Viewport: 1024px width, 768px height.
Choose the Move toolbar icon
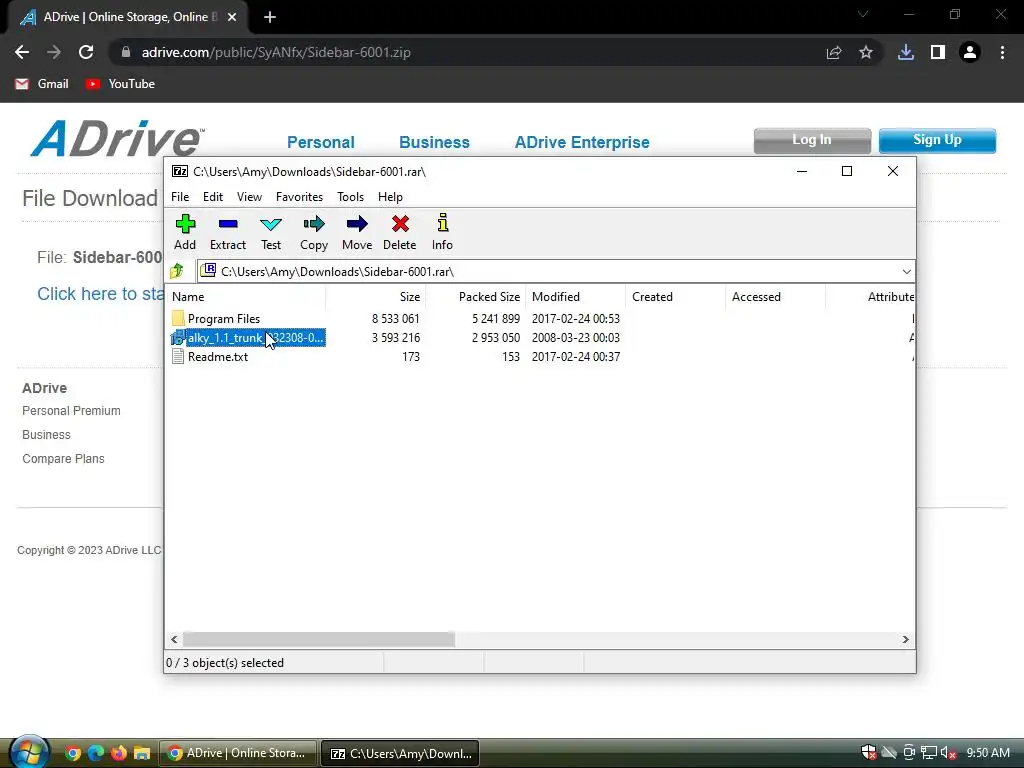click(357, 224)
